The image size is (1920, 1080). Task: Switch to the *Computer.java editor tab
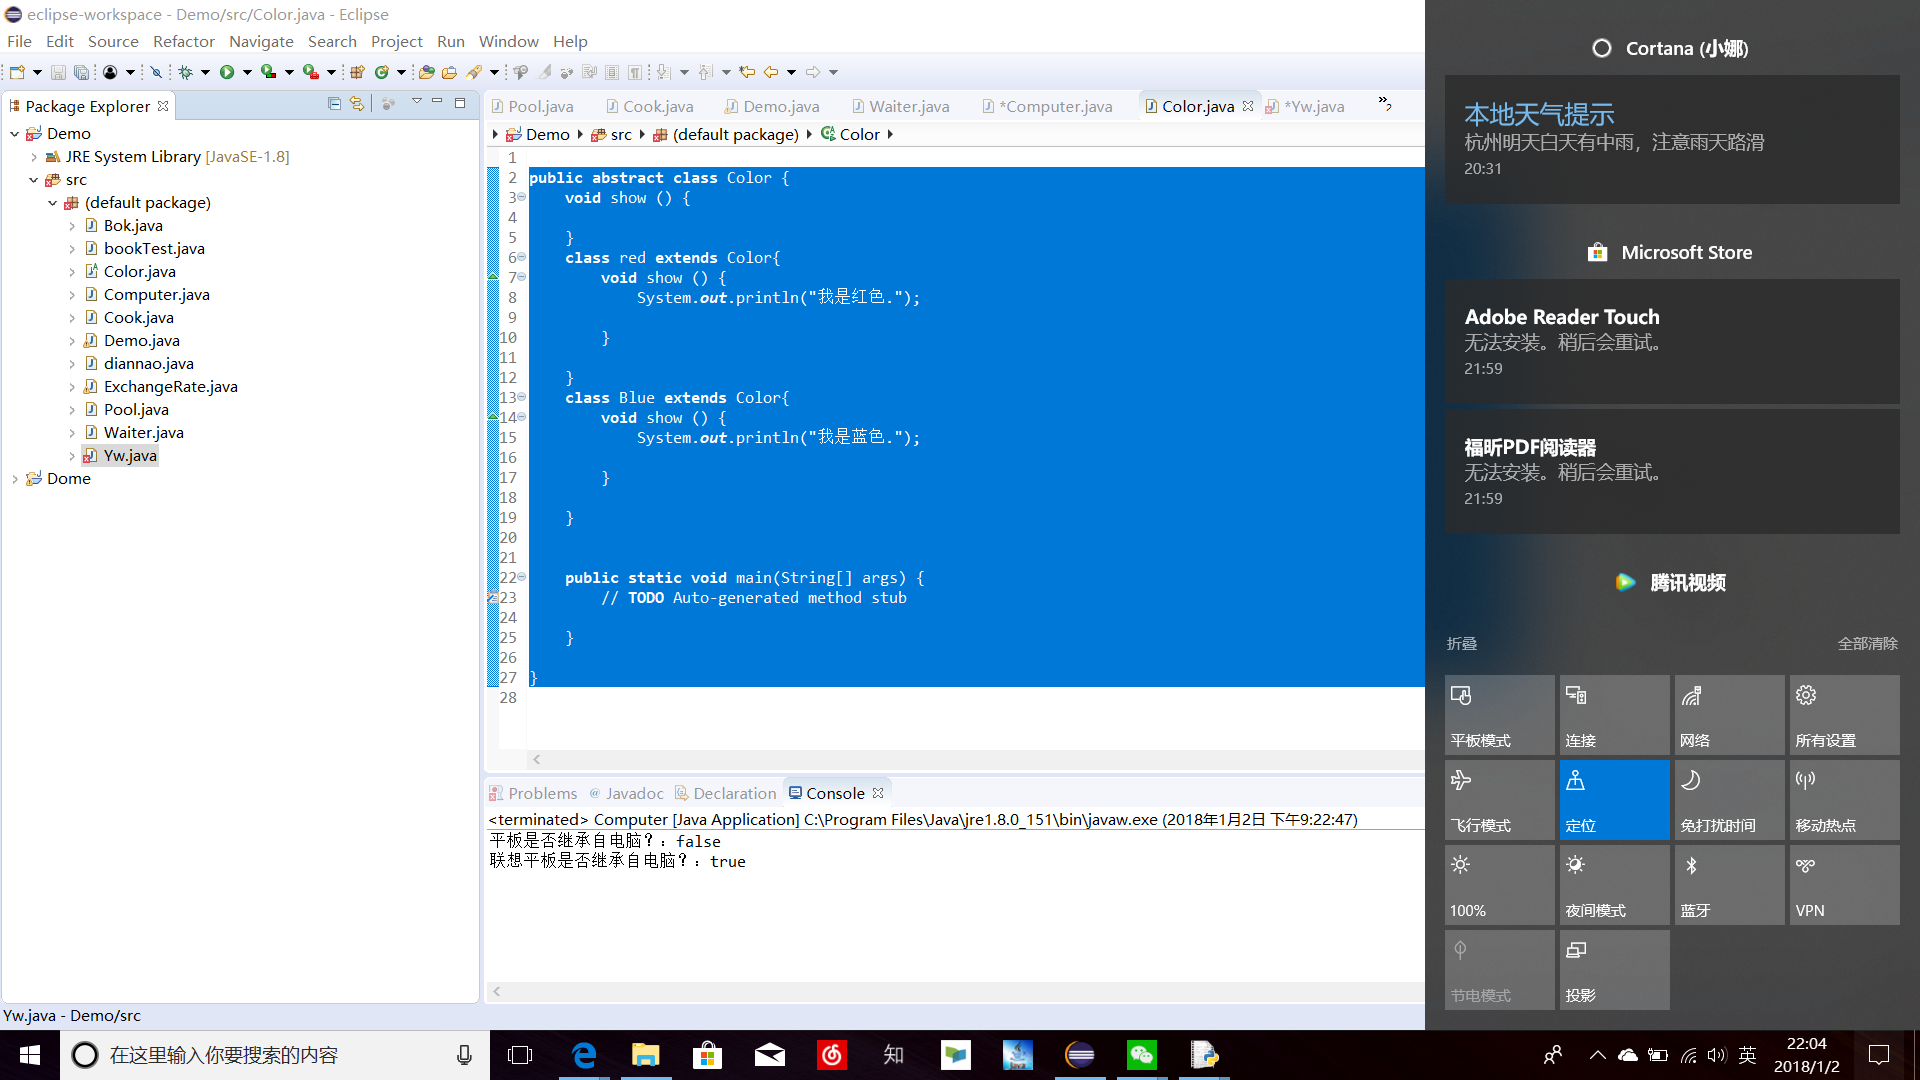click(1047, 106)
